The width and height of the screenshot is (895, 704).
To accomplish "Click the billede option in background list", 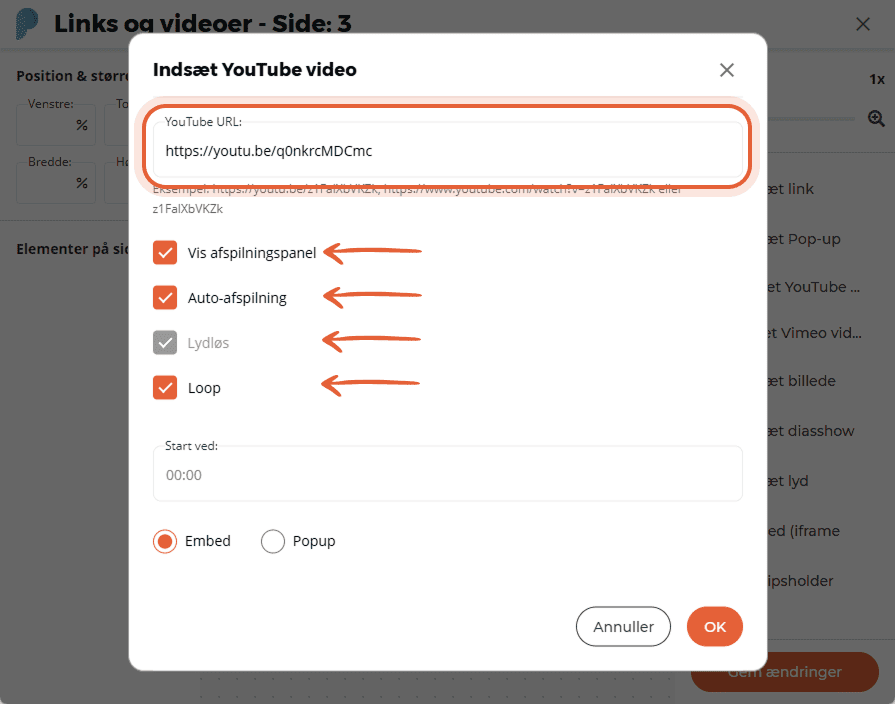I will (801, 381).
